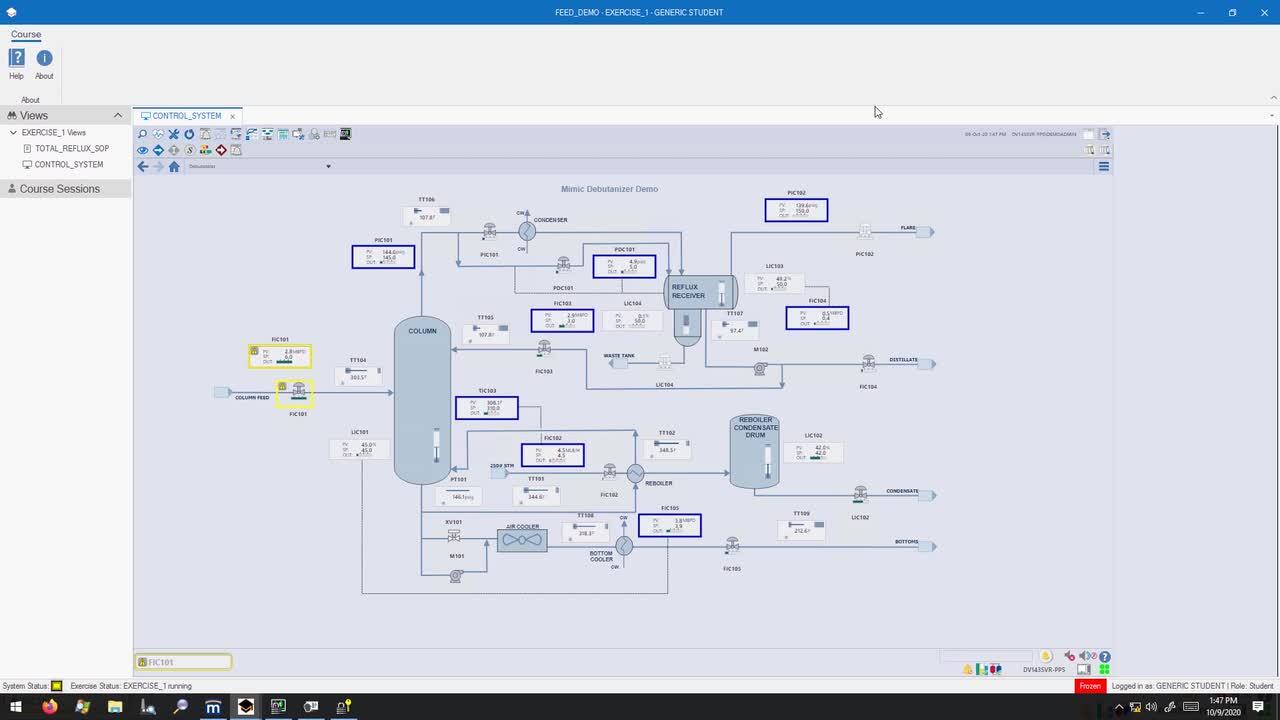Click the black terminal-style toolbar icon
This screenshot has width=1280, height=720.
pyautogui.click(x=346, y=134)
